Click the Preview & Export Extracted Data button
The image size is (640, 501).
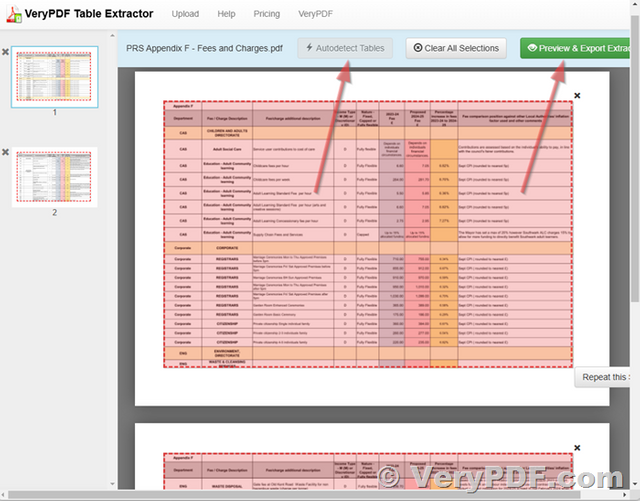pyautogui.click(x=575, y=48)
